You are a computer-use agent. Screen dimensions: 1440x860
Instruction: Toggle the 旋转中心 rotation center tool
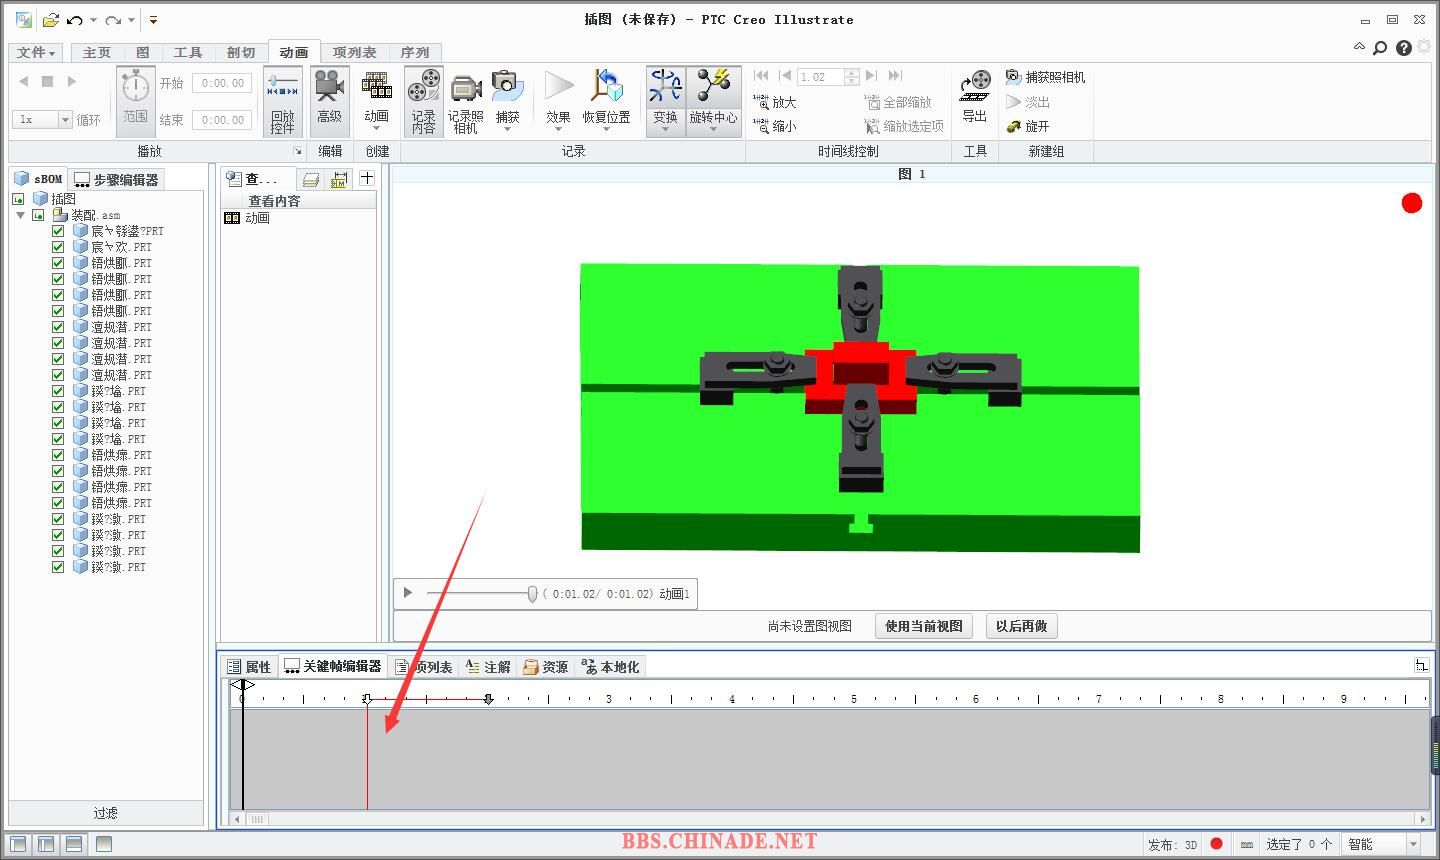point(713,100)
